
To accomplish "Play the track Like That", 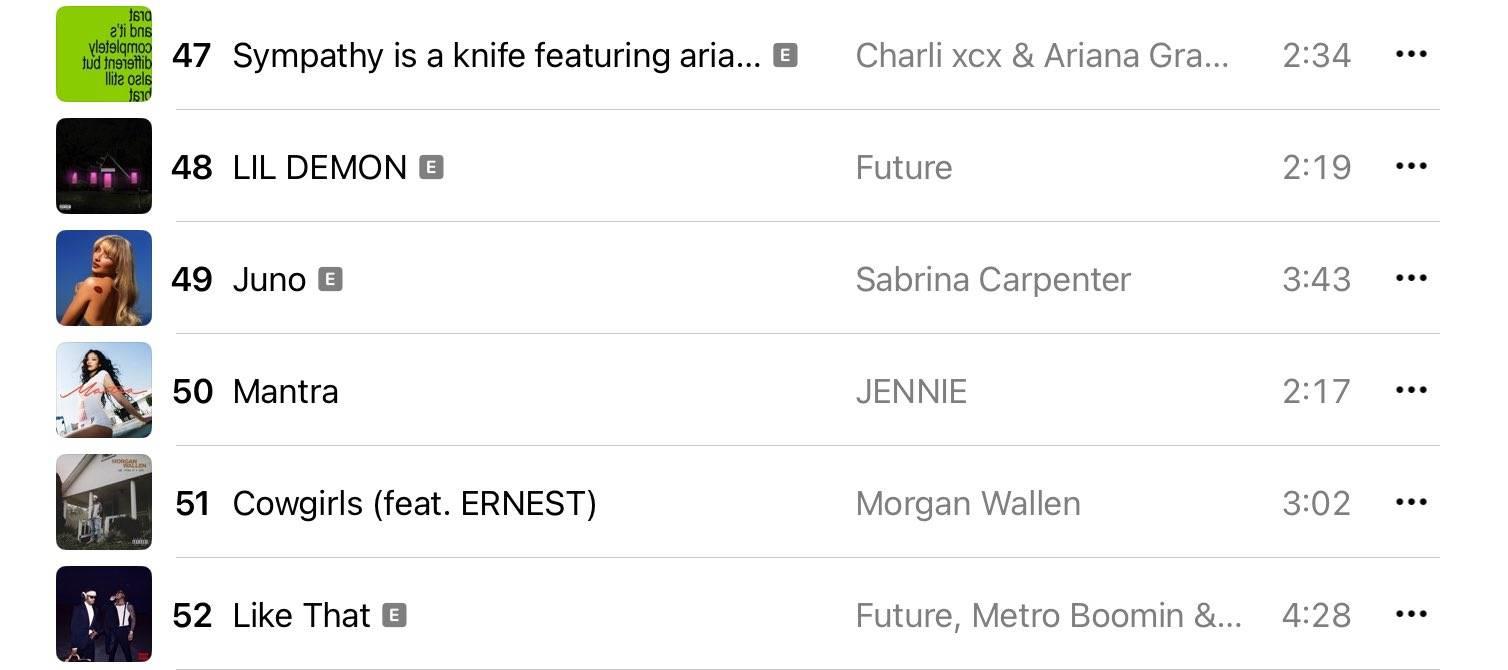I will coord(301,615).
